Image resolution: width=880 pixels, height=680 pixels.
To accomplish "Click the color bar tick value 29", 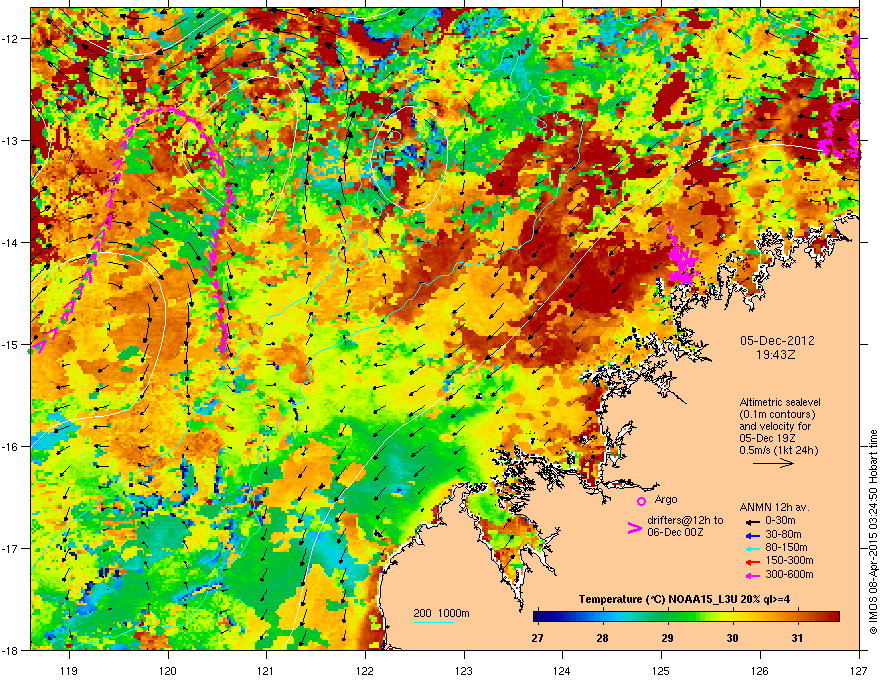I will point(667,638).
